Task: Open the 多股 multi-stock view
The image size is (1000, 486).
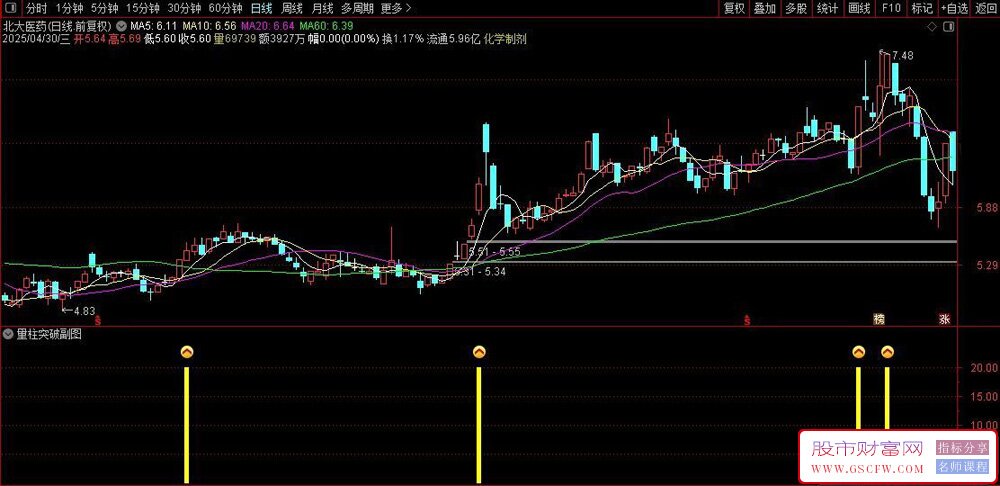Action: click(796, 9)
